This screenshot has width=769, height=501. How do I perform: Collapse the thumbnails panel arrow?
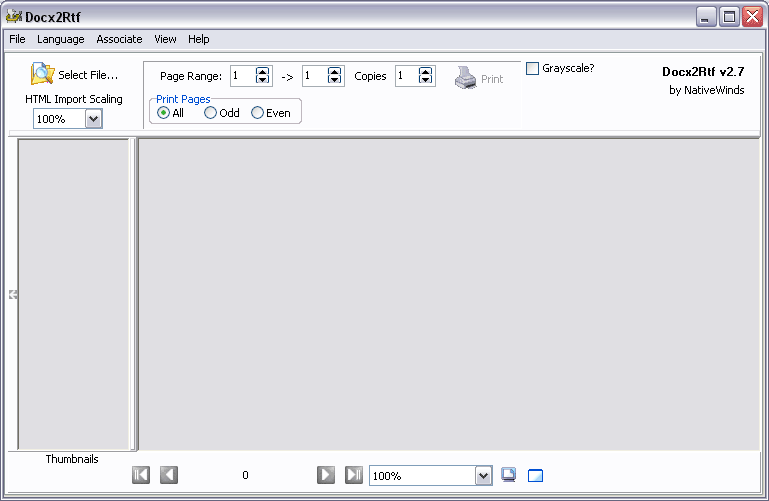click(13, 294)
